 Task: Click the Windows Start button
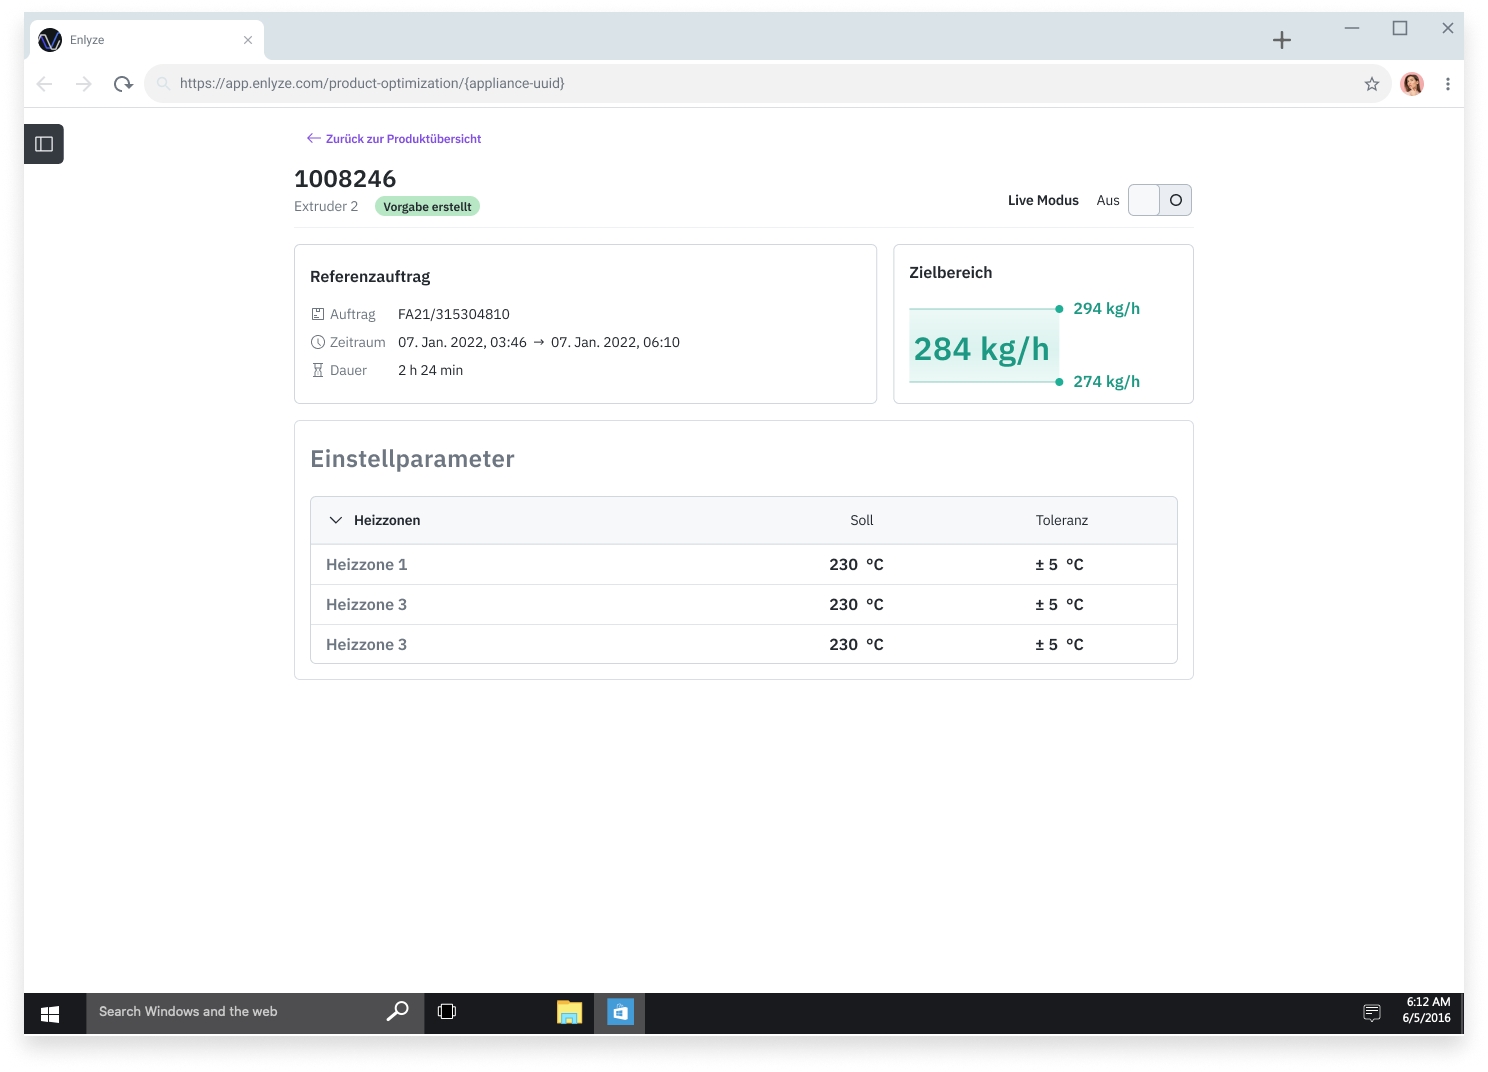point(50,1013)
